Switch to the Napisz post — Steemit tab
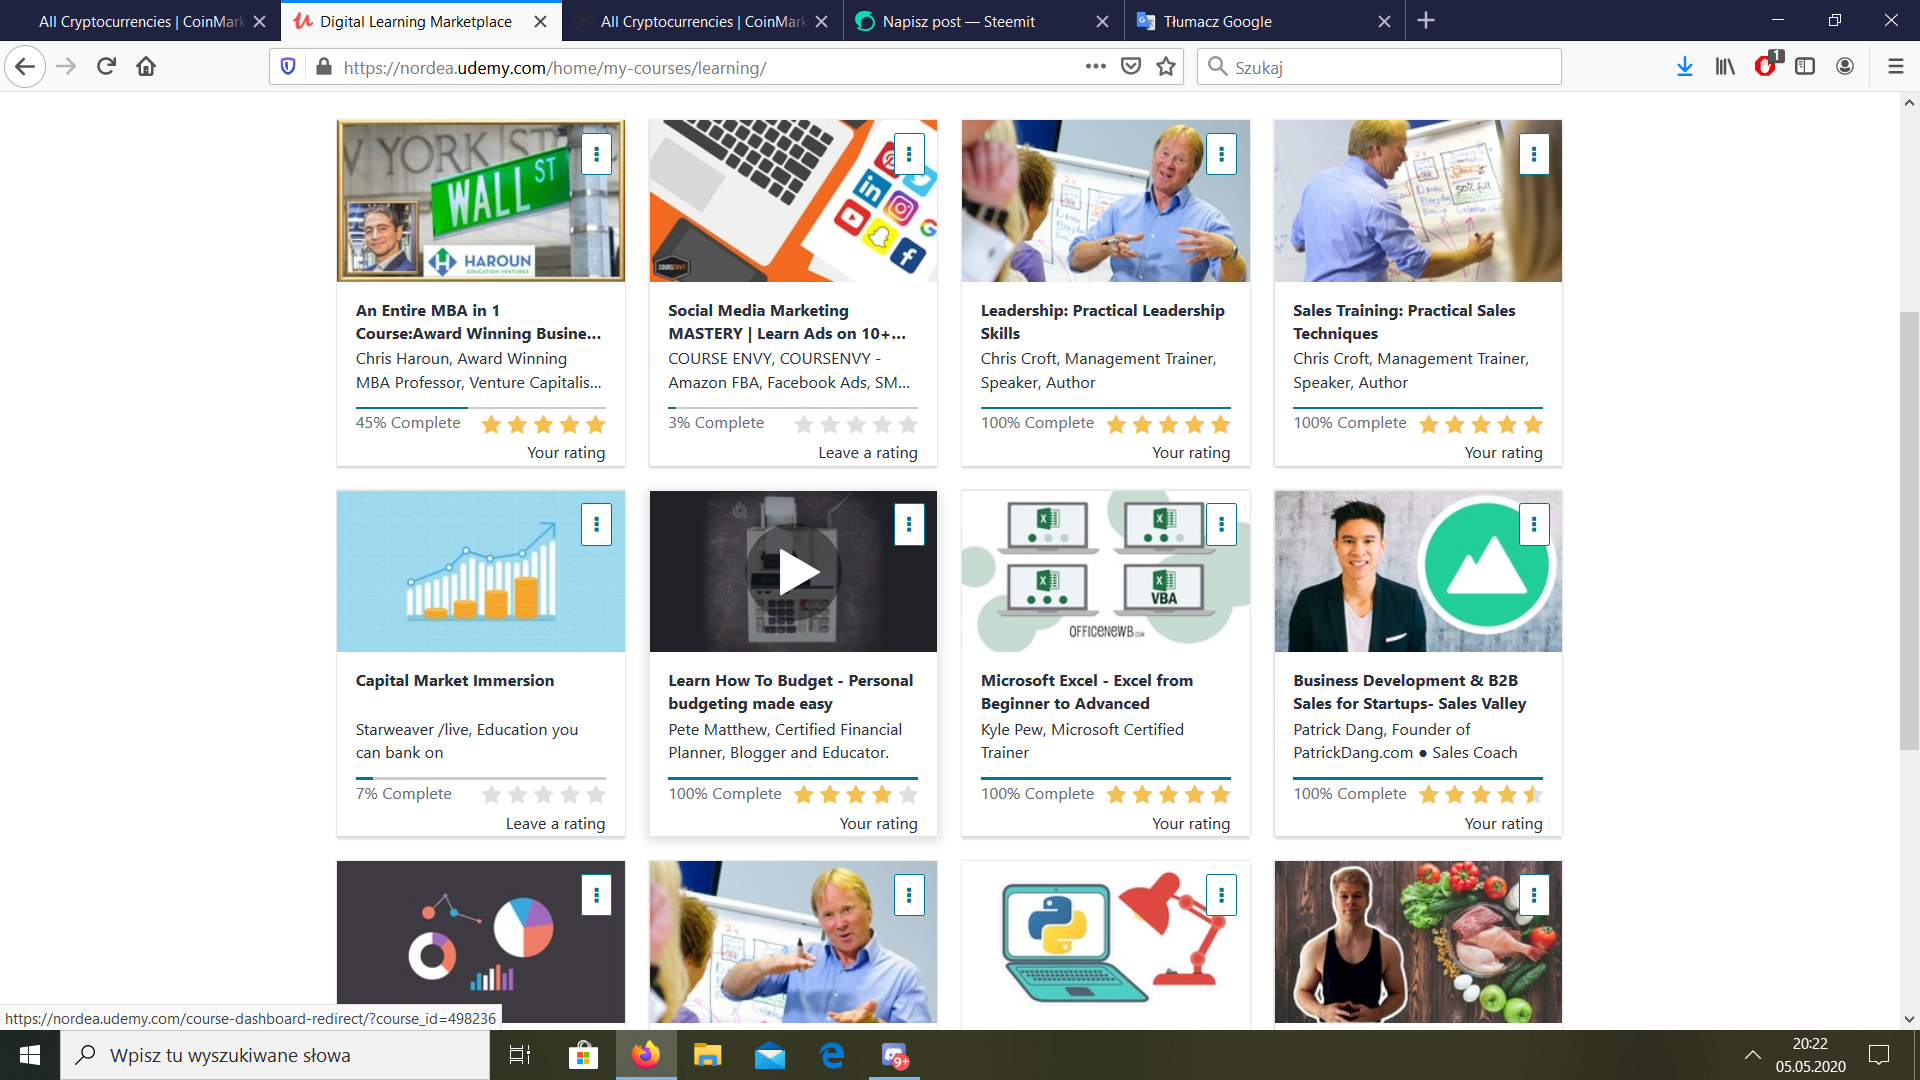1920x1080 pixels. 958,21
